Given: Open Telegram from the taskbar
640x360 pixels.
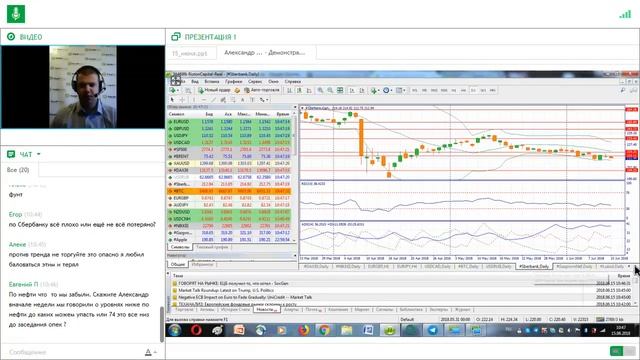Looking at the screenshot, I should 433,330.
